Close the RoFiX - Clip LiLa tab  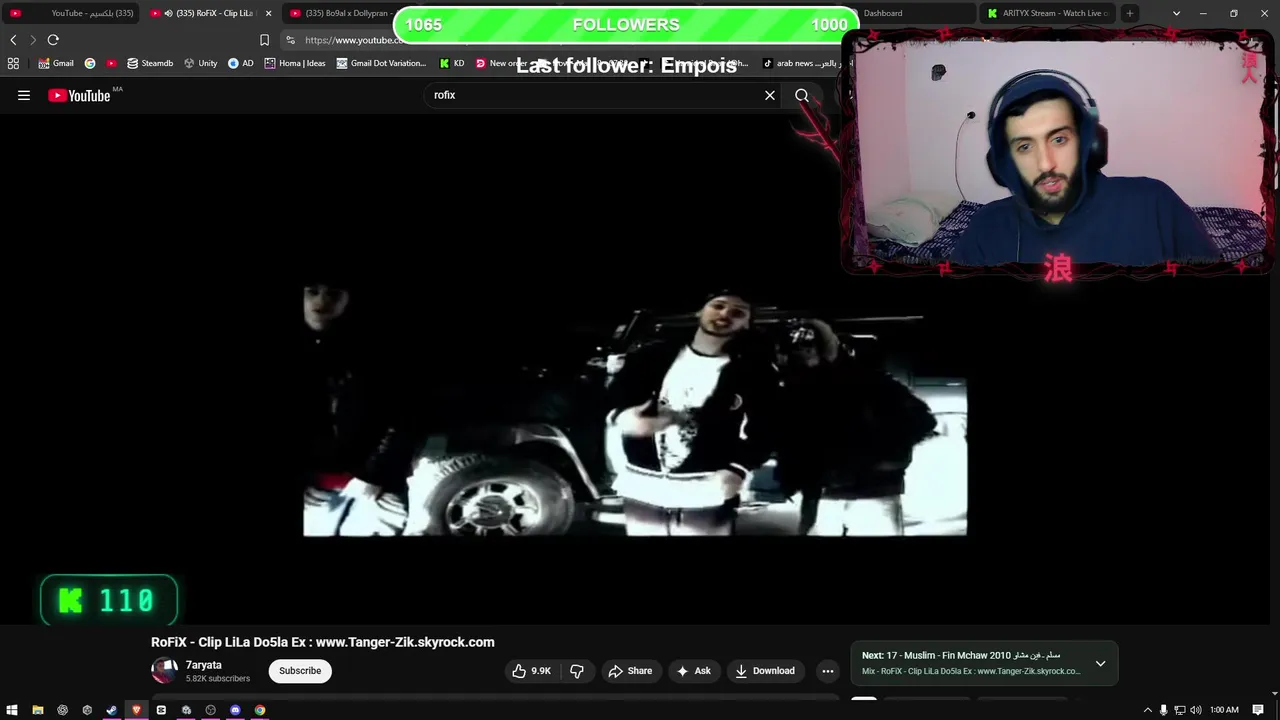[x=268, y=13]
